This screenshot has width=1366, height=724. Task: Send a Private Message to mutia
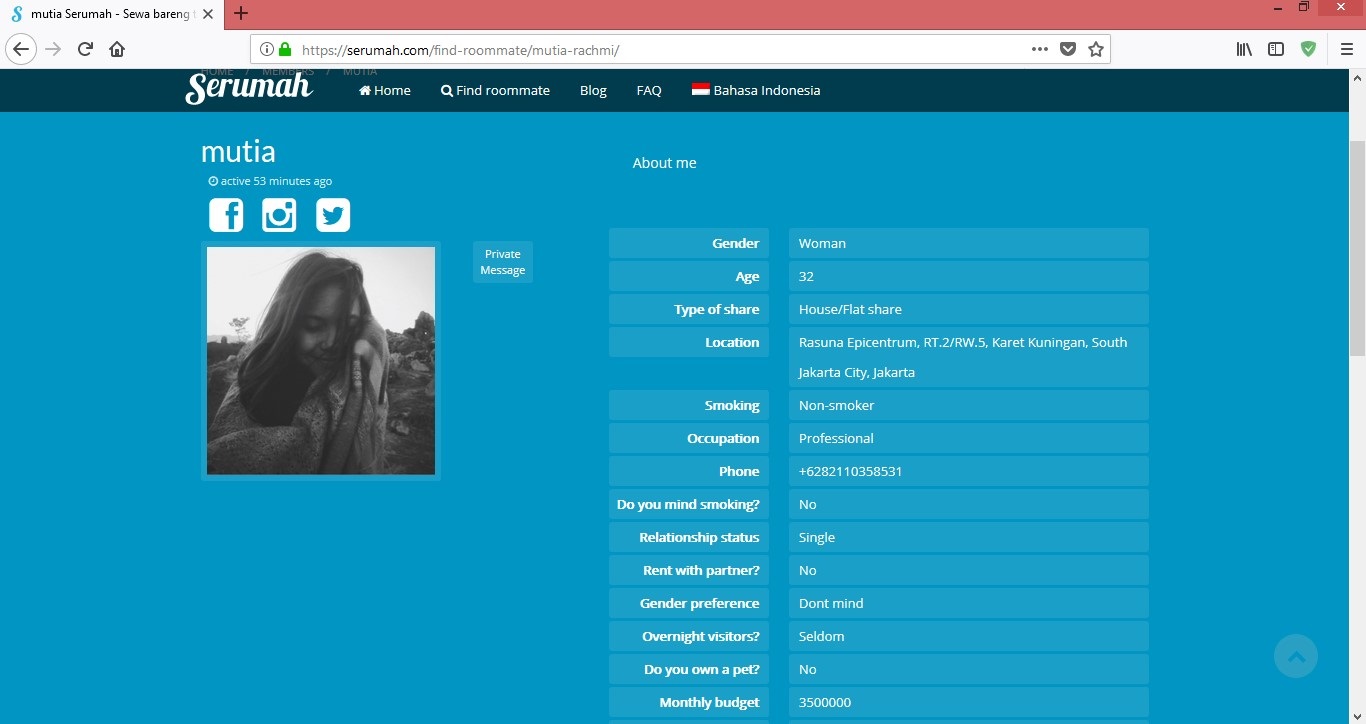coord(503,262)
